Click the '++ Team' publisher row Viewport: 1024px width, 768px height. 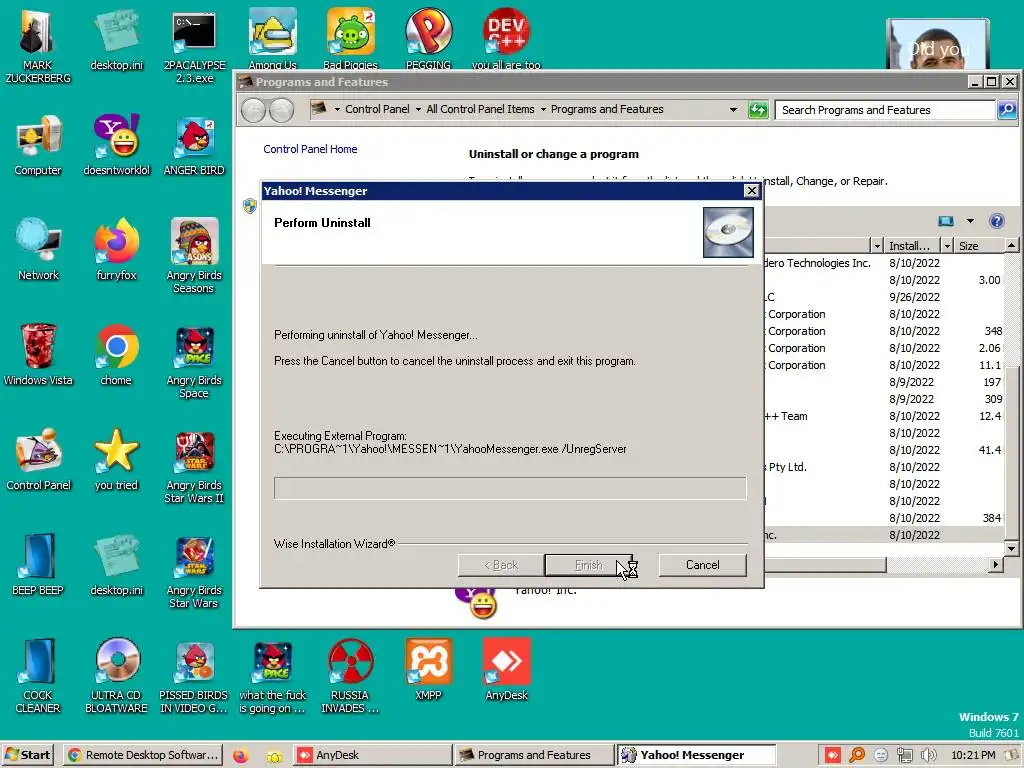pyautogui.click(x=884, y=416)
